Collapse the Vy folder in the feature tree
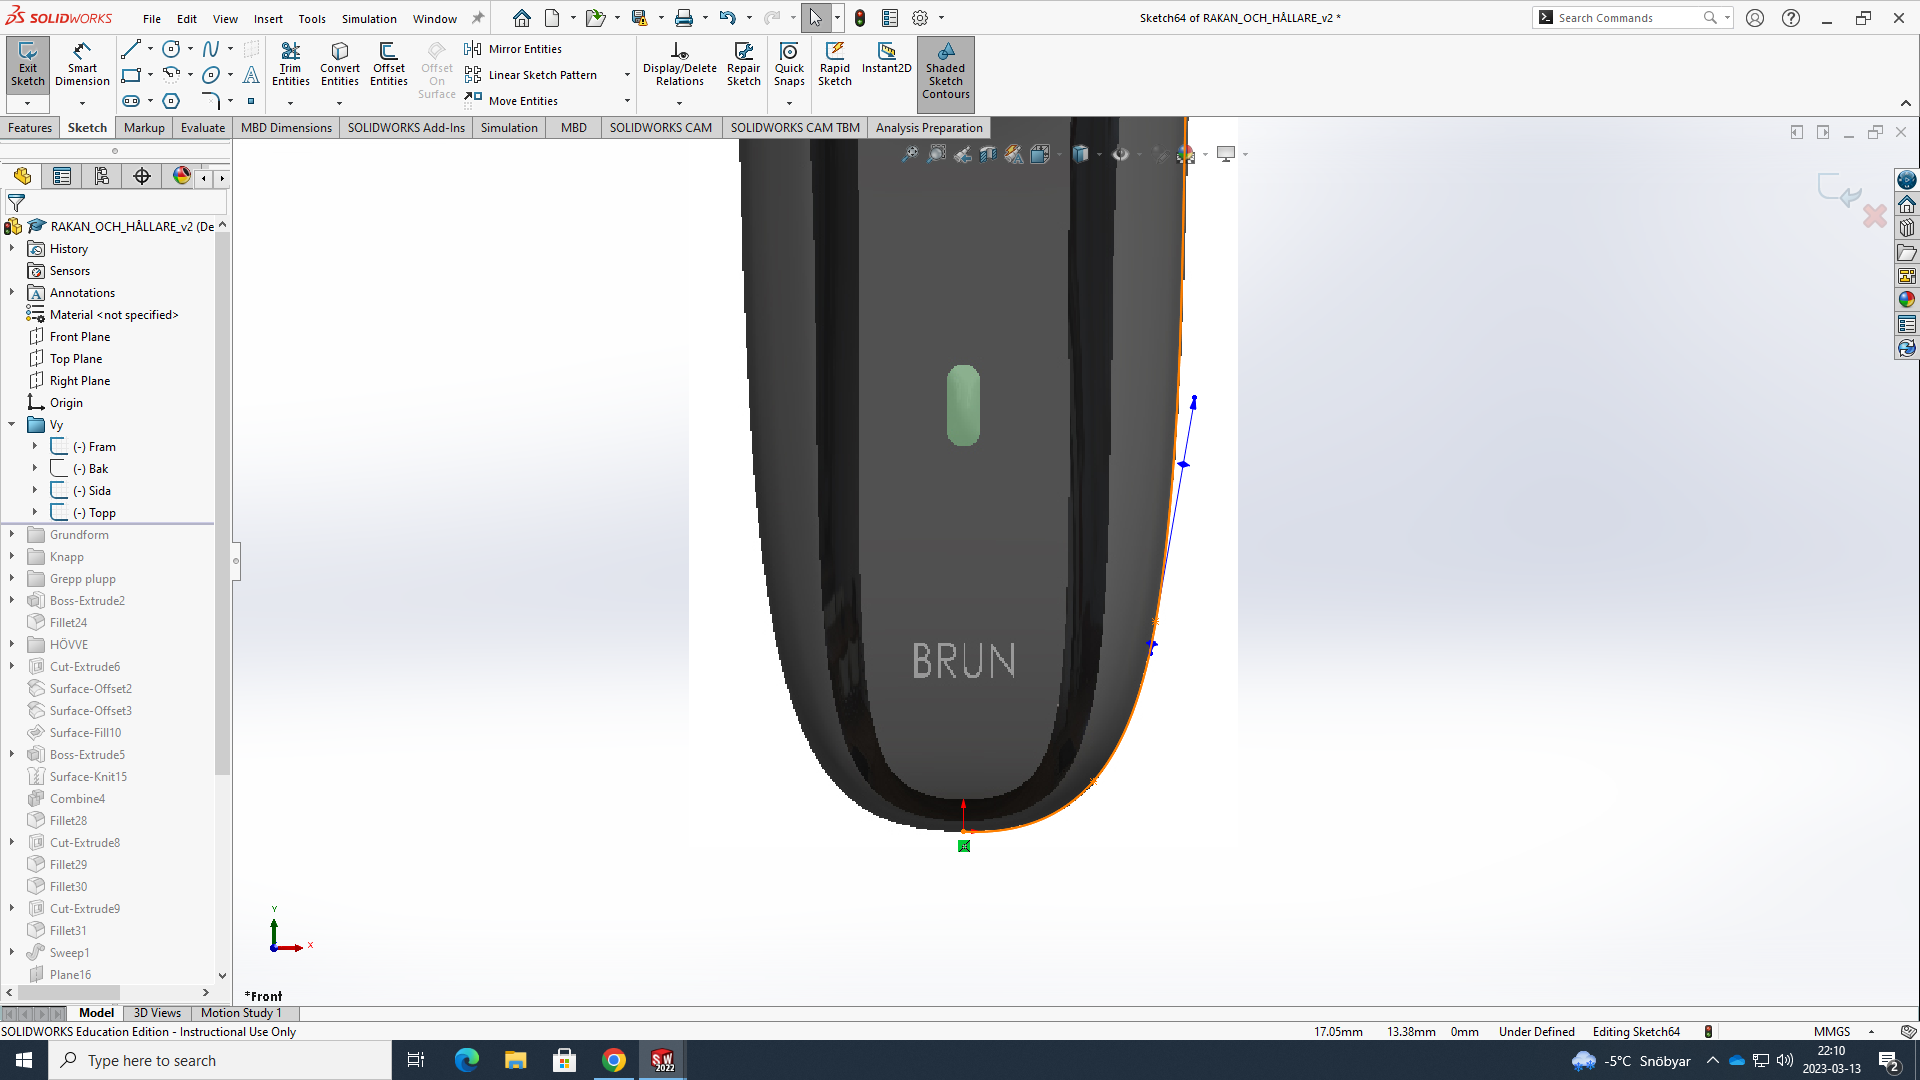 [x=11, y=424]
